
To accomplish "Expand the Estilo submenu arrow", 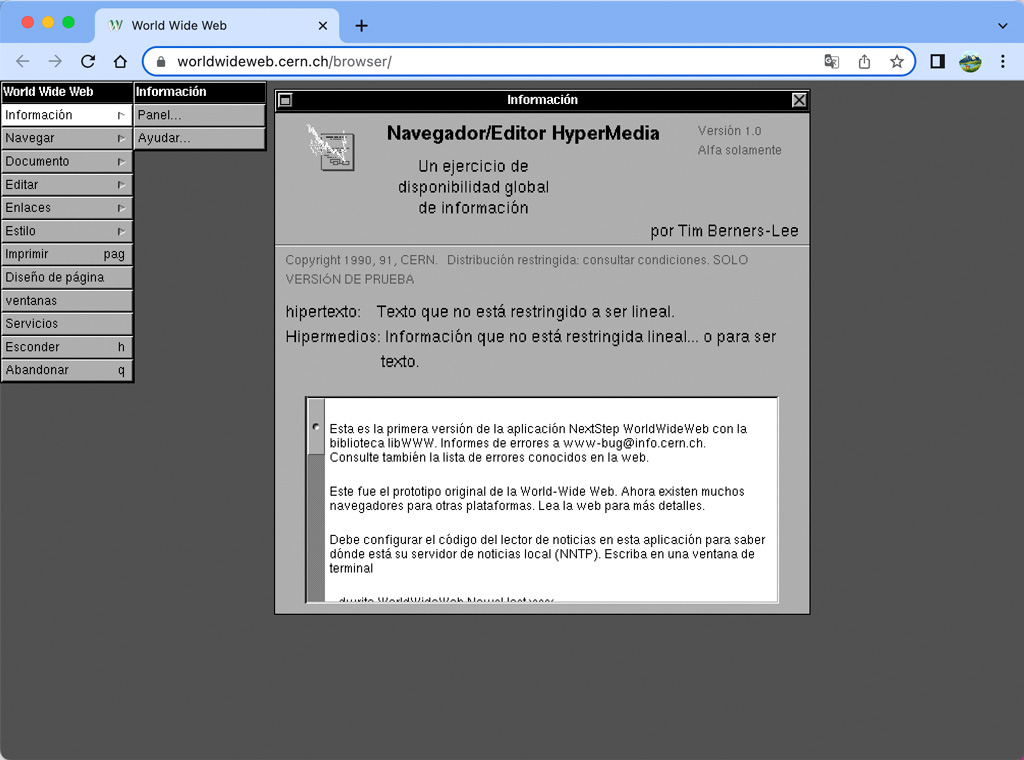I will point(121,231).
